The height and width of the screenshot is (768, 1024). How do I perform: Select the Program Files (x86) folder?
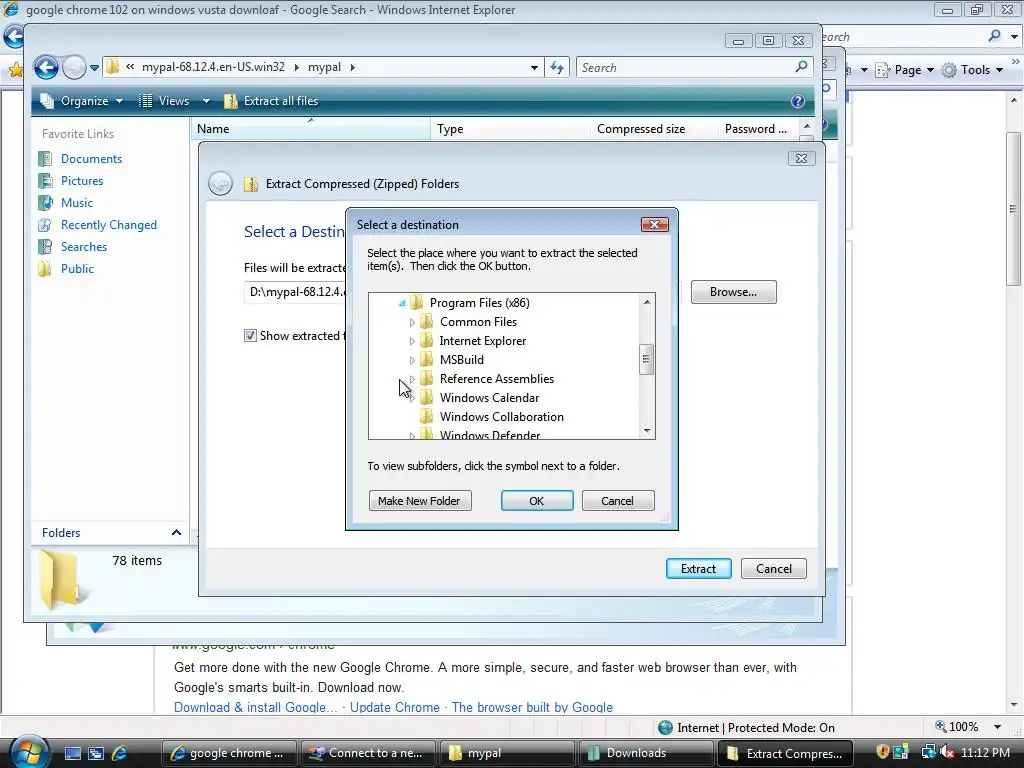tap(479, 303)
